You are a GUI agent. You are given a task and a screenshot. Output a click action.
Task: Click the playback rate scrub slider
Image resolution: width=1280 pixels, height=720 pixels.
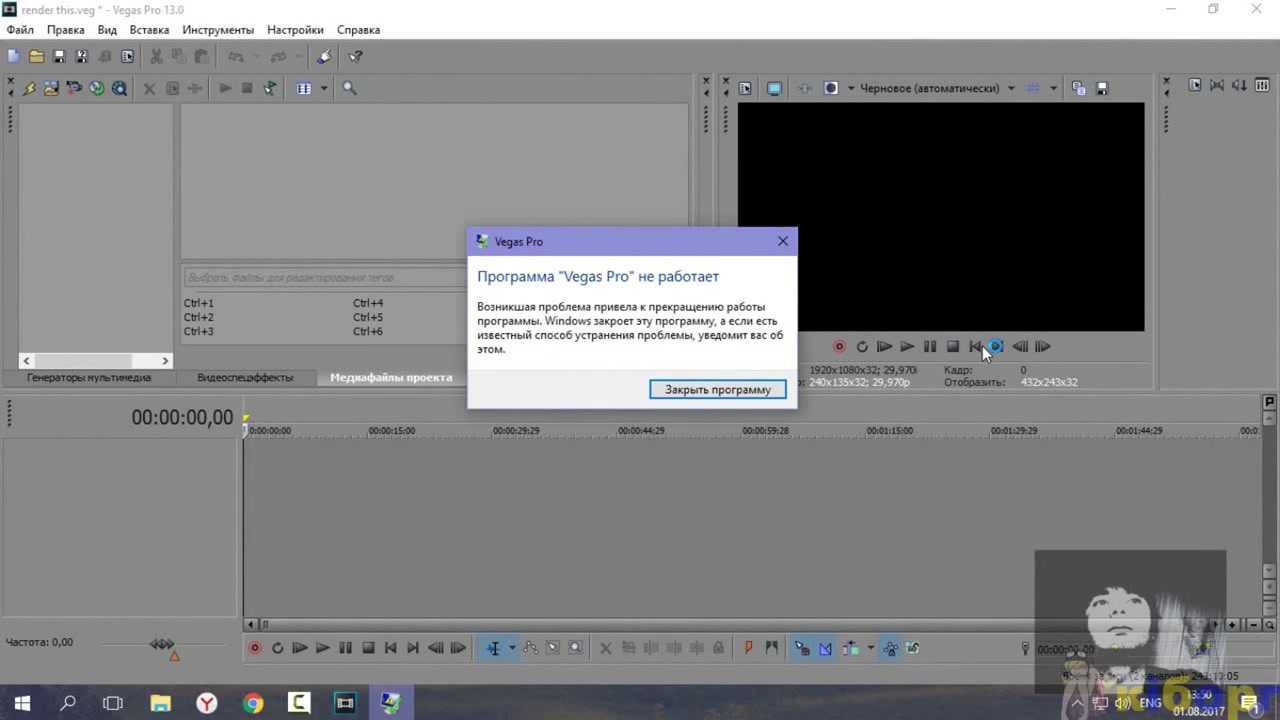coord(162,645)
